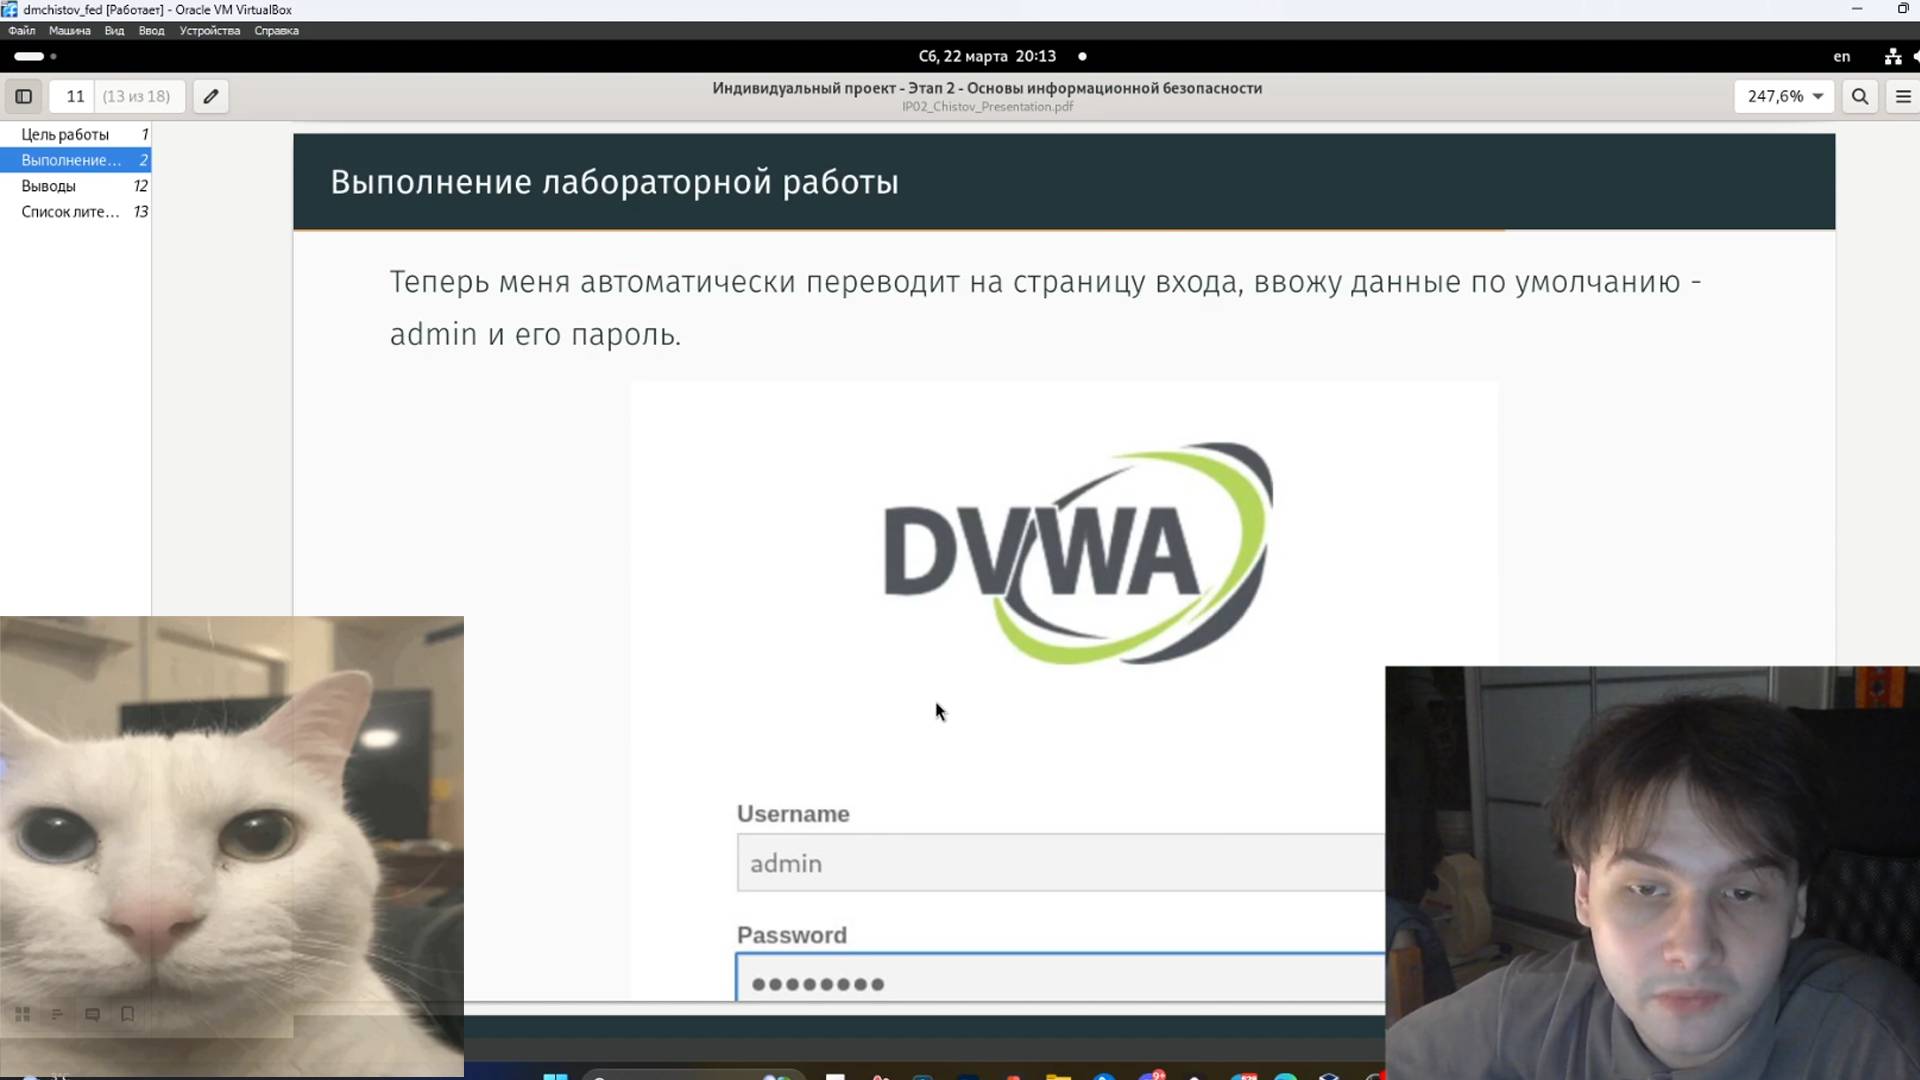Click the outline view icon at sidebar bottom
1920x1080 pixels.
click(57, 1014)
